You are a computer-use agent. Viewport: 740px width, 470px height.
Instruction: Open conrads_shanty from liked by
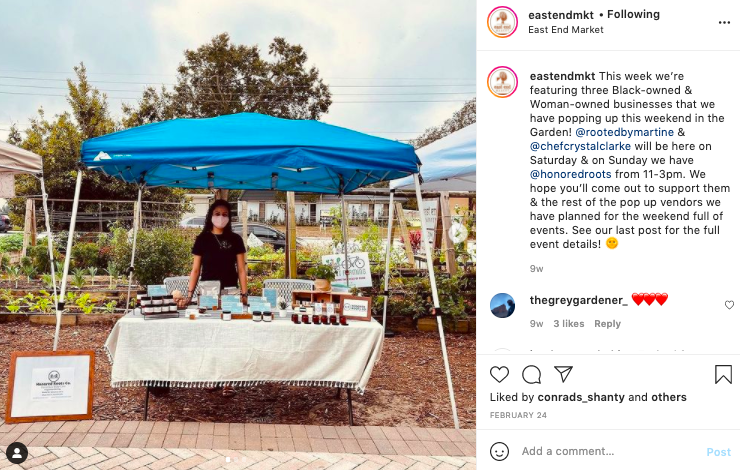coord(581,397)
